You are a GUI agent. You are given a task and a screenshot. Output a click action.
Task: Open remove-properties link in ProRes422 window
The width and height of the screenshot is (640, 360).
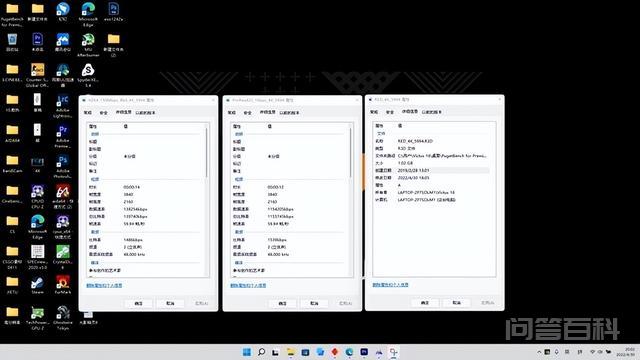coord(248,285)
